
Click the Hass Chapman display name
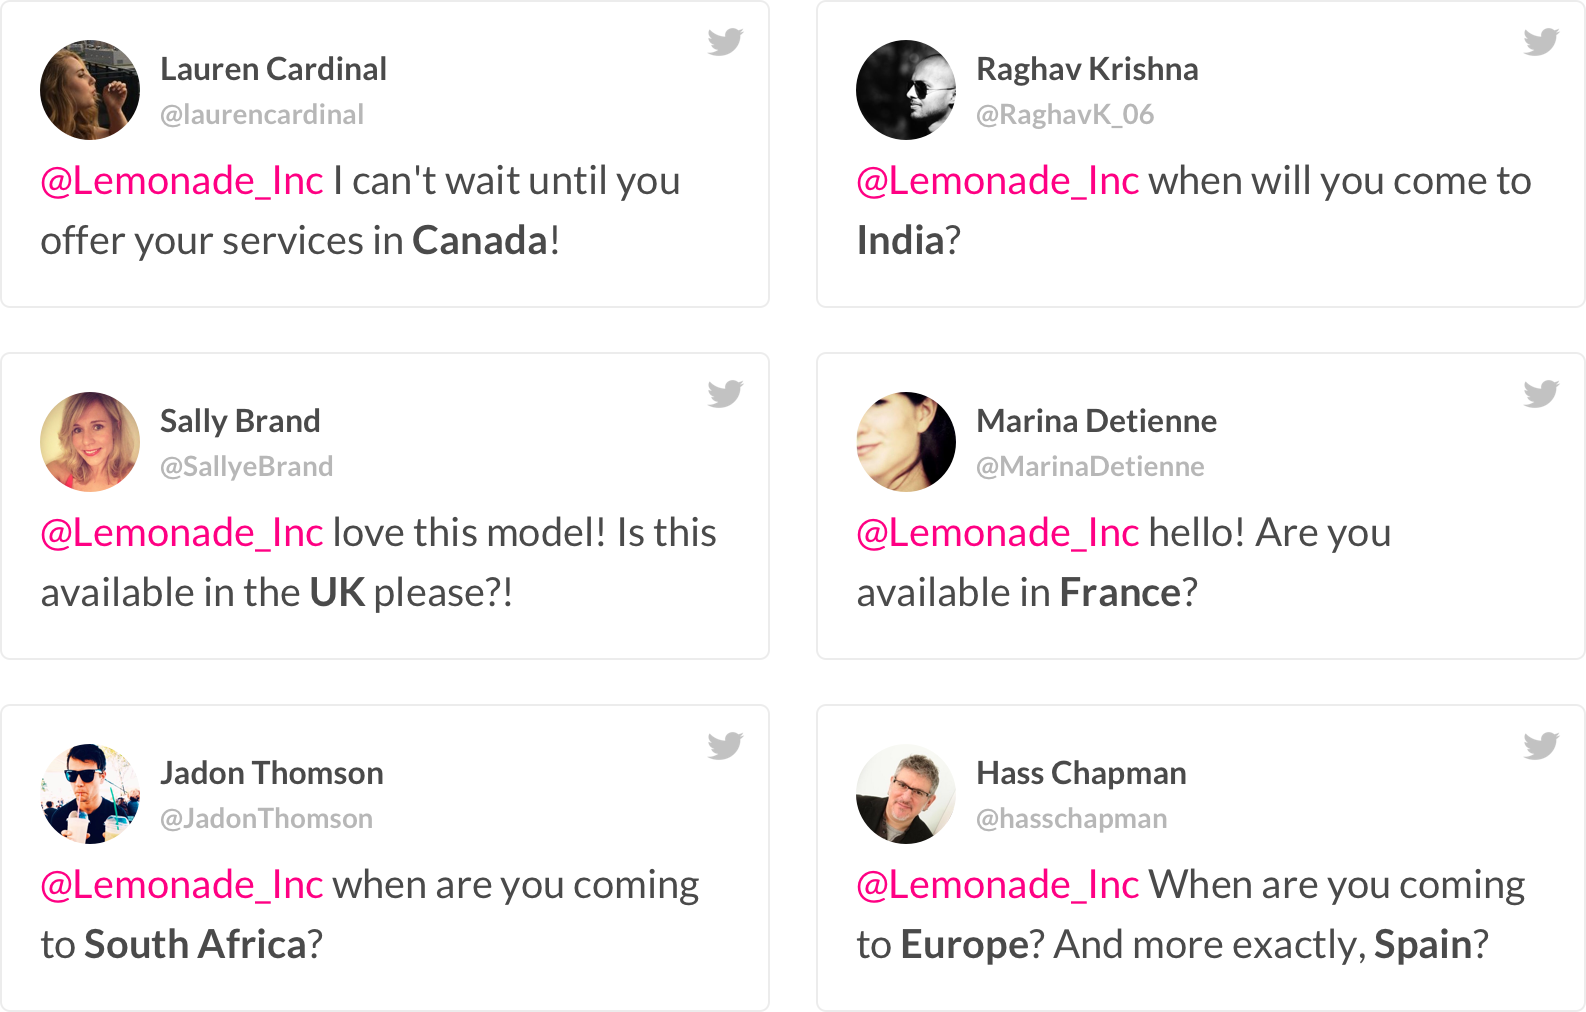coord(1081,773)
